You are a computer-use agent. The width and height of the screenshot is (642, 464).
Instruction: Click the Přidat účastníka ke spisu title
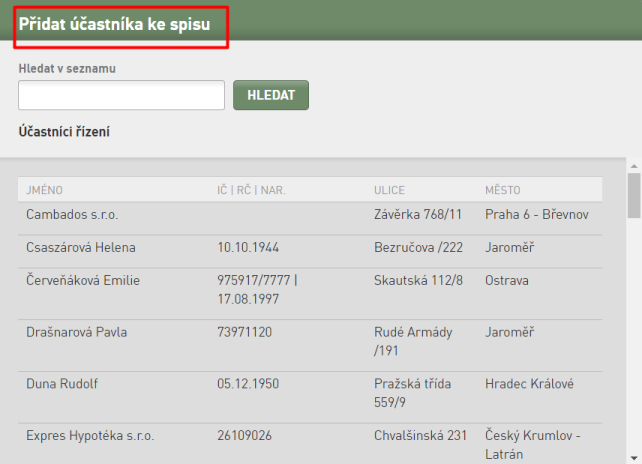click(115, 24)
